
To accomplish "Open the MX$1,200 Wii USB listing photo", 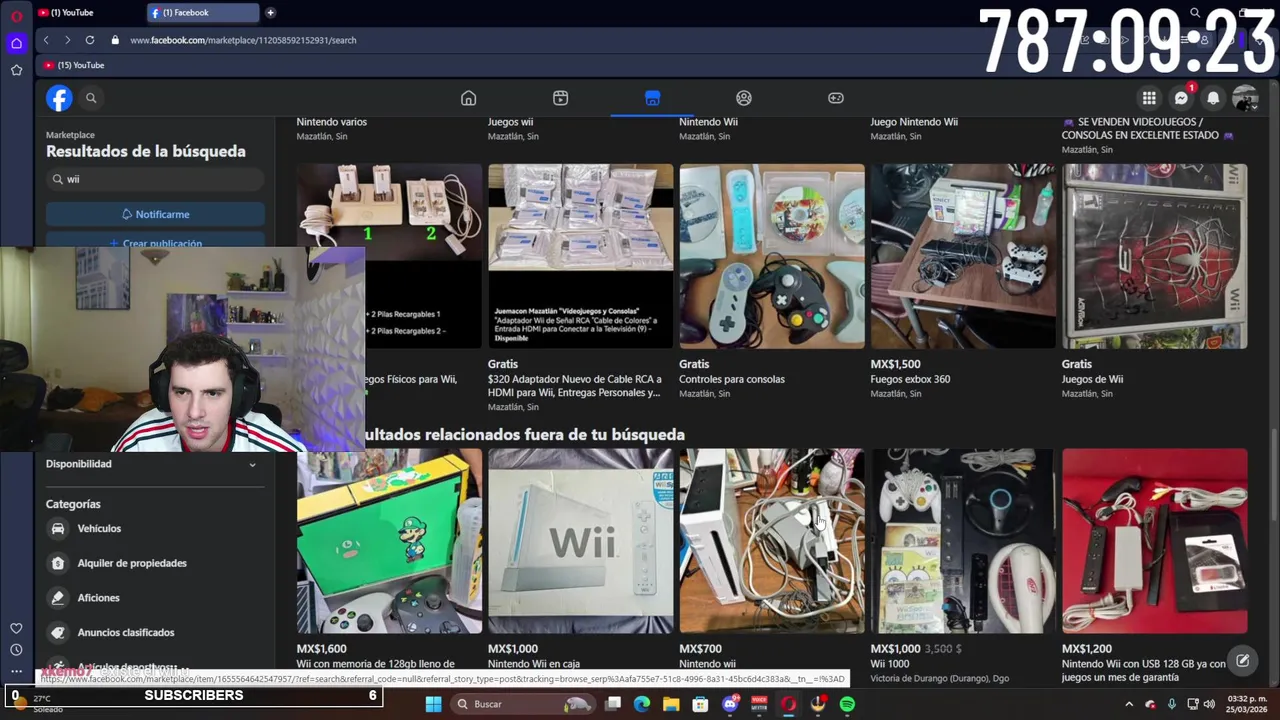I will (1155, 541).
